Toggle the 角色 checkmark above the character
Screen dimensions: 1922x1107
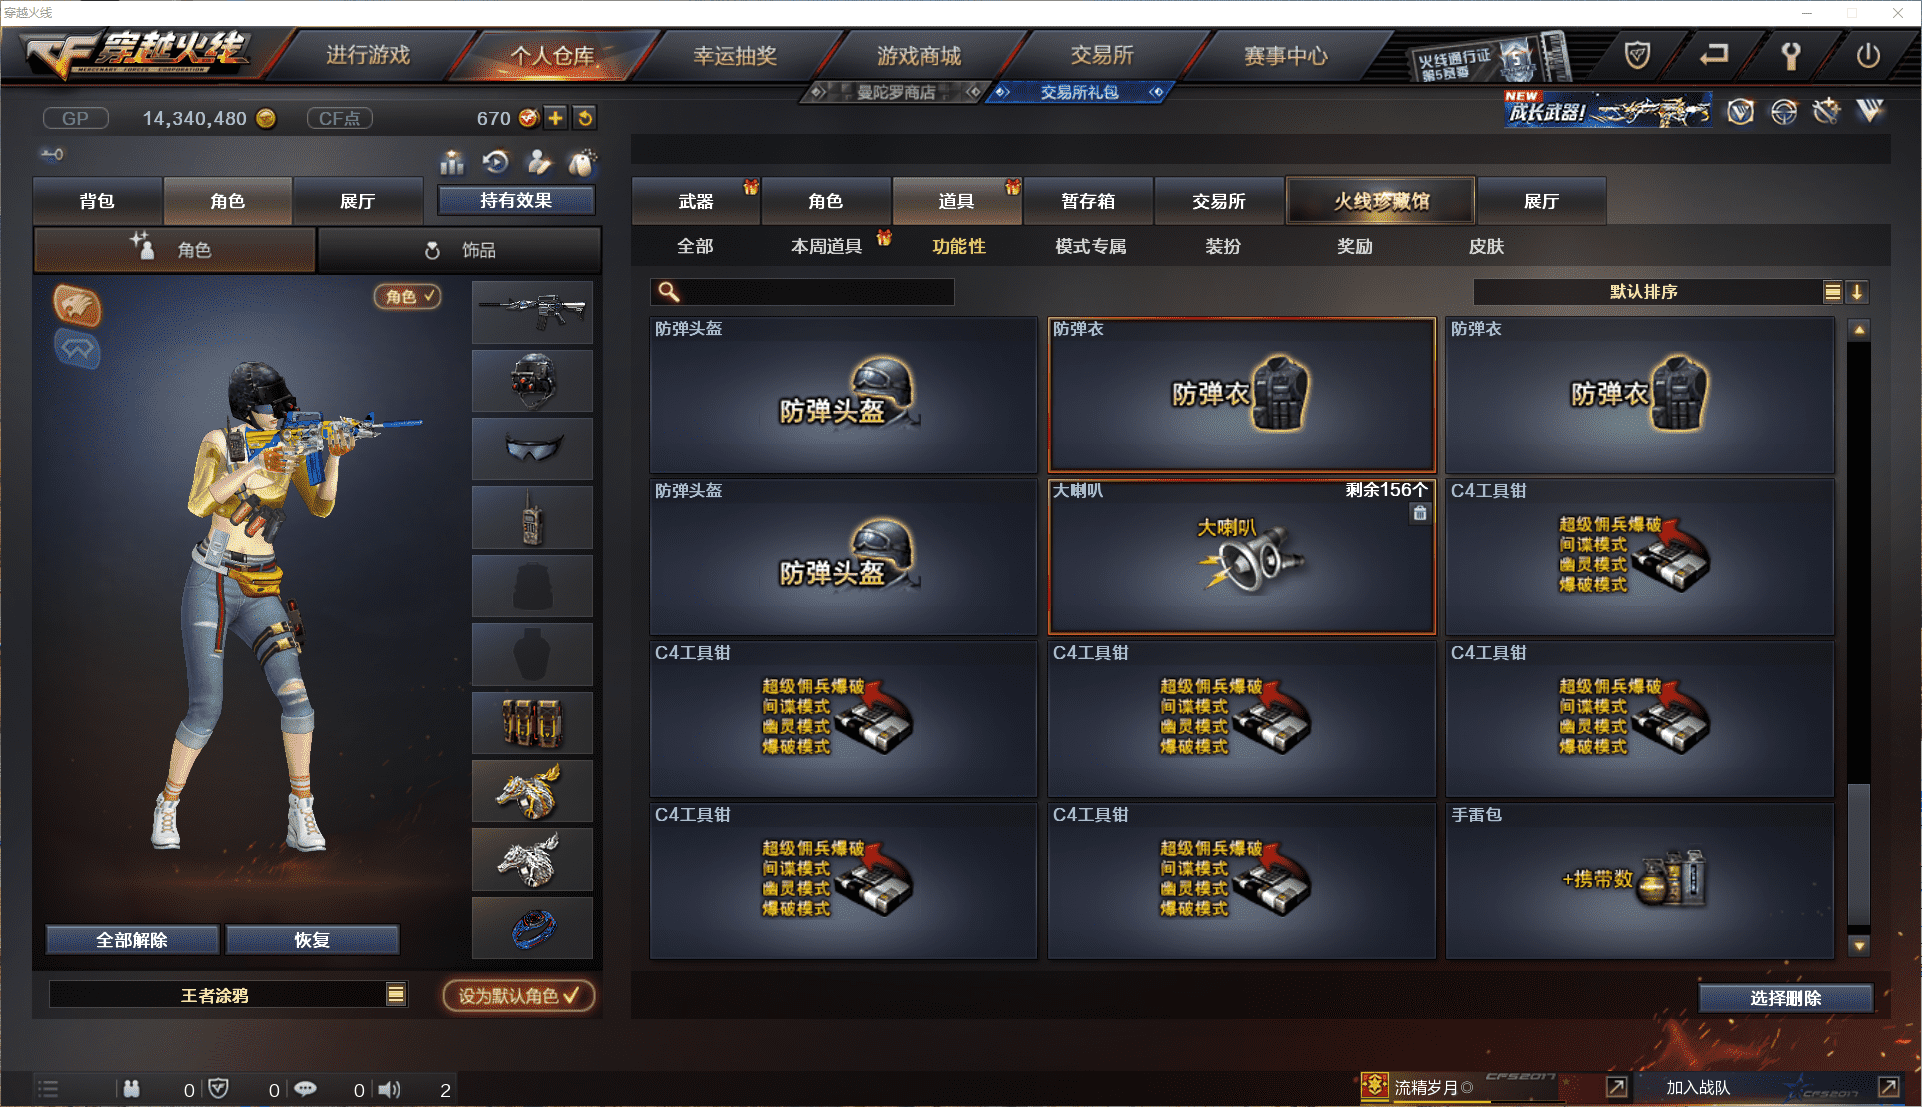coord(408,297)
